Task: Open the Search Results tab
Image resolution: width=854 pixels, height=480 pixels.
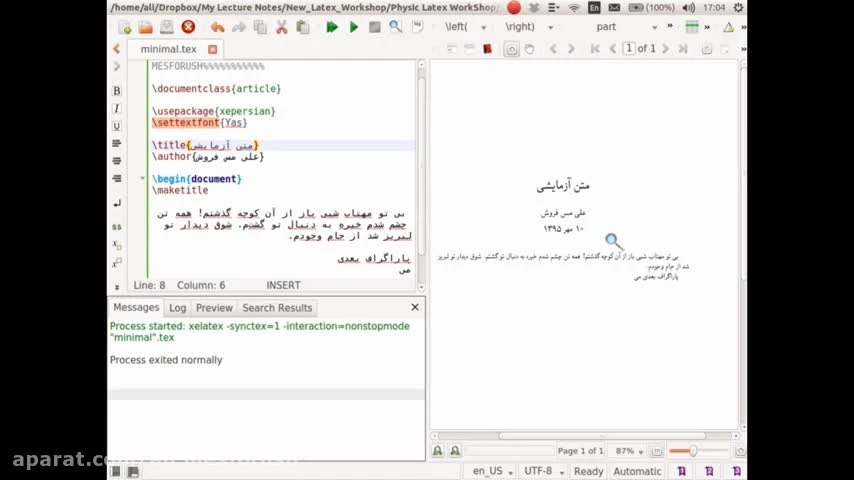Action: click(x=277, y=308)
